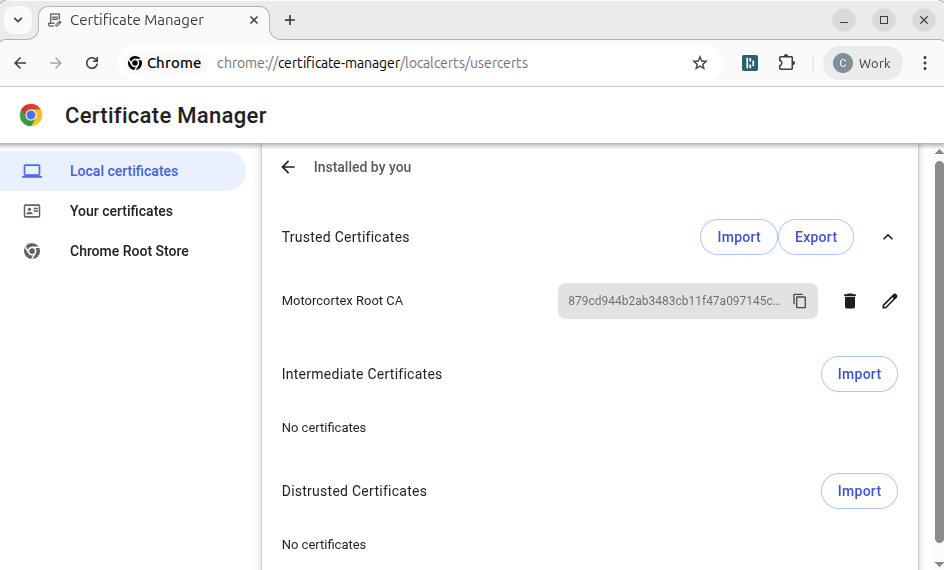The image size is (944, 570).
Task: Edit the Motorcortex Root CA certificate
Action: [x=890, y=301]
